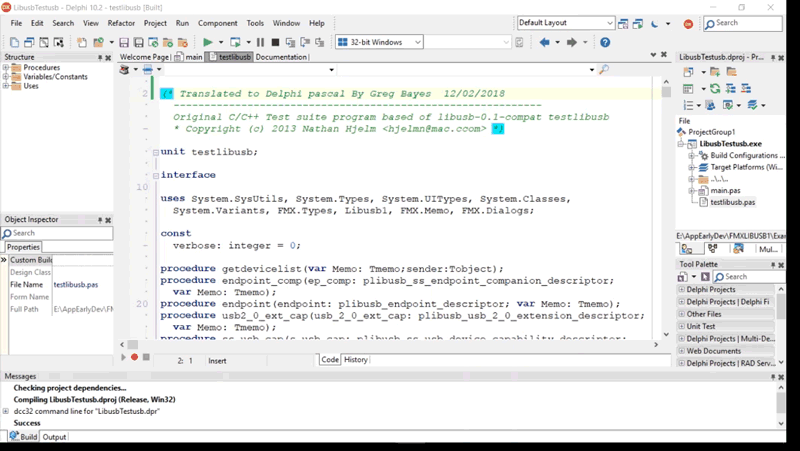Expand the Variables/Constants node
Image resolution: width=800 pixels, height=451 pixels.
[x=6, y=77]
